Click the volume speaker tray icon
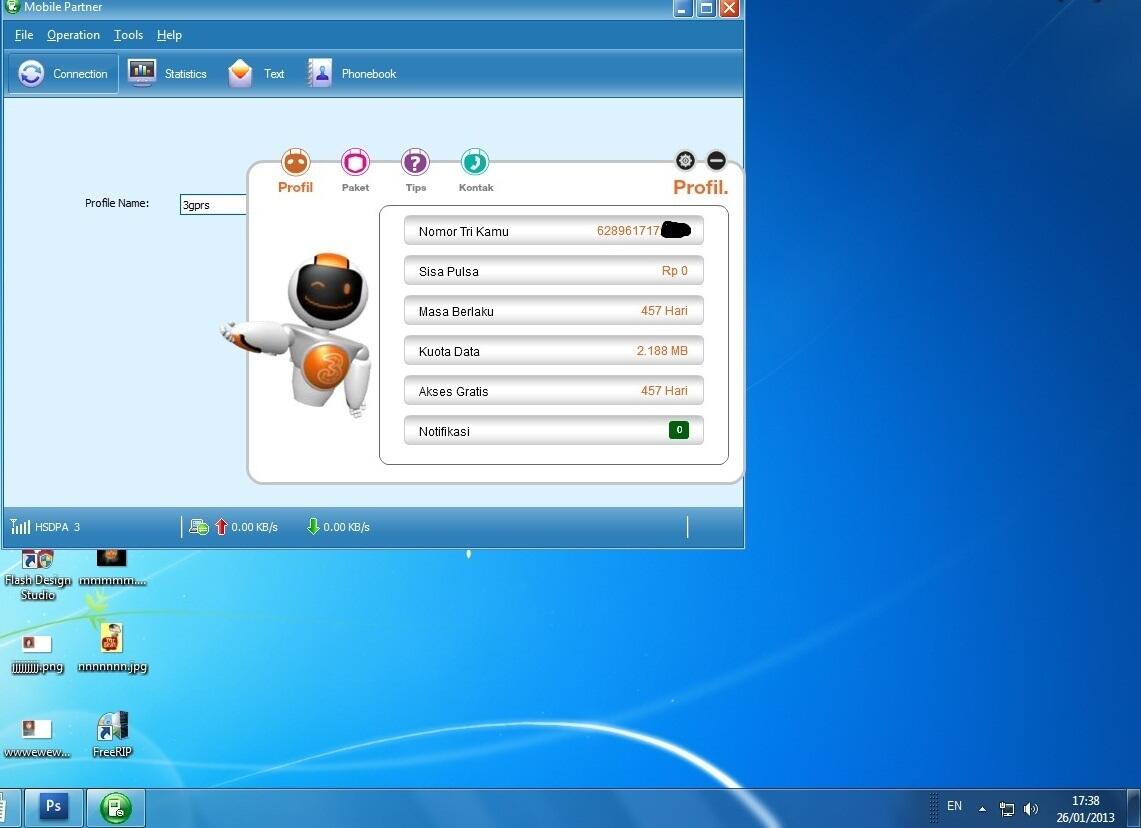Screen dimensions: 1141x828 (x=1030, y=808)
